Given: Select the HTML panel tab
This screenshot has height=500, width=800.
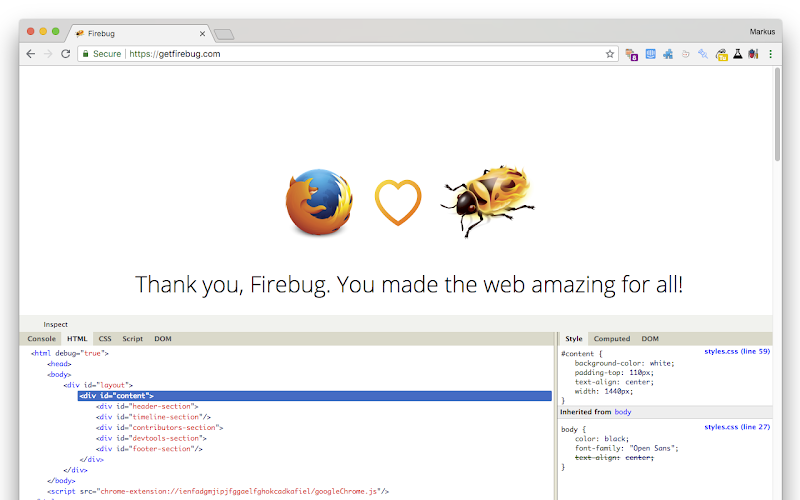Looking at the screenshot, I should click(x=77, y=339).
